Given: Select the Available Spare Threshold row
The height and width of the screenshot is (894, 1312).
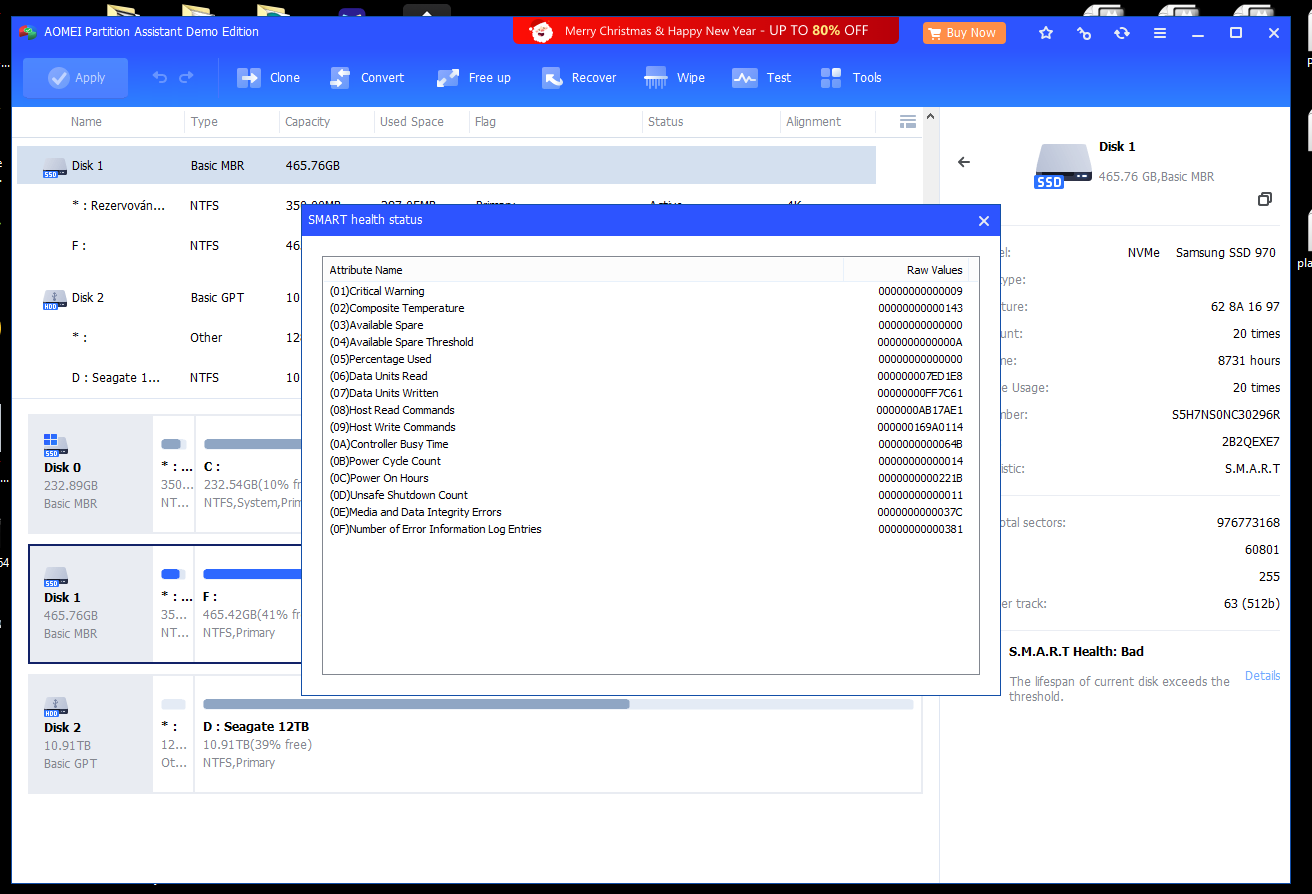Looking at the screenshot, I should tap(646, 342).
